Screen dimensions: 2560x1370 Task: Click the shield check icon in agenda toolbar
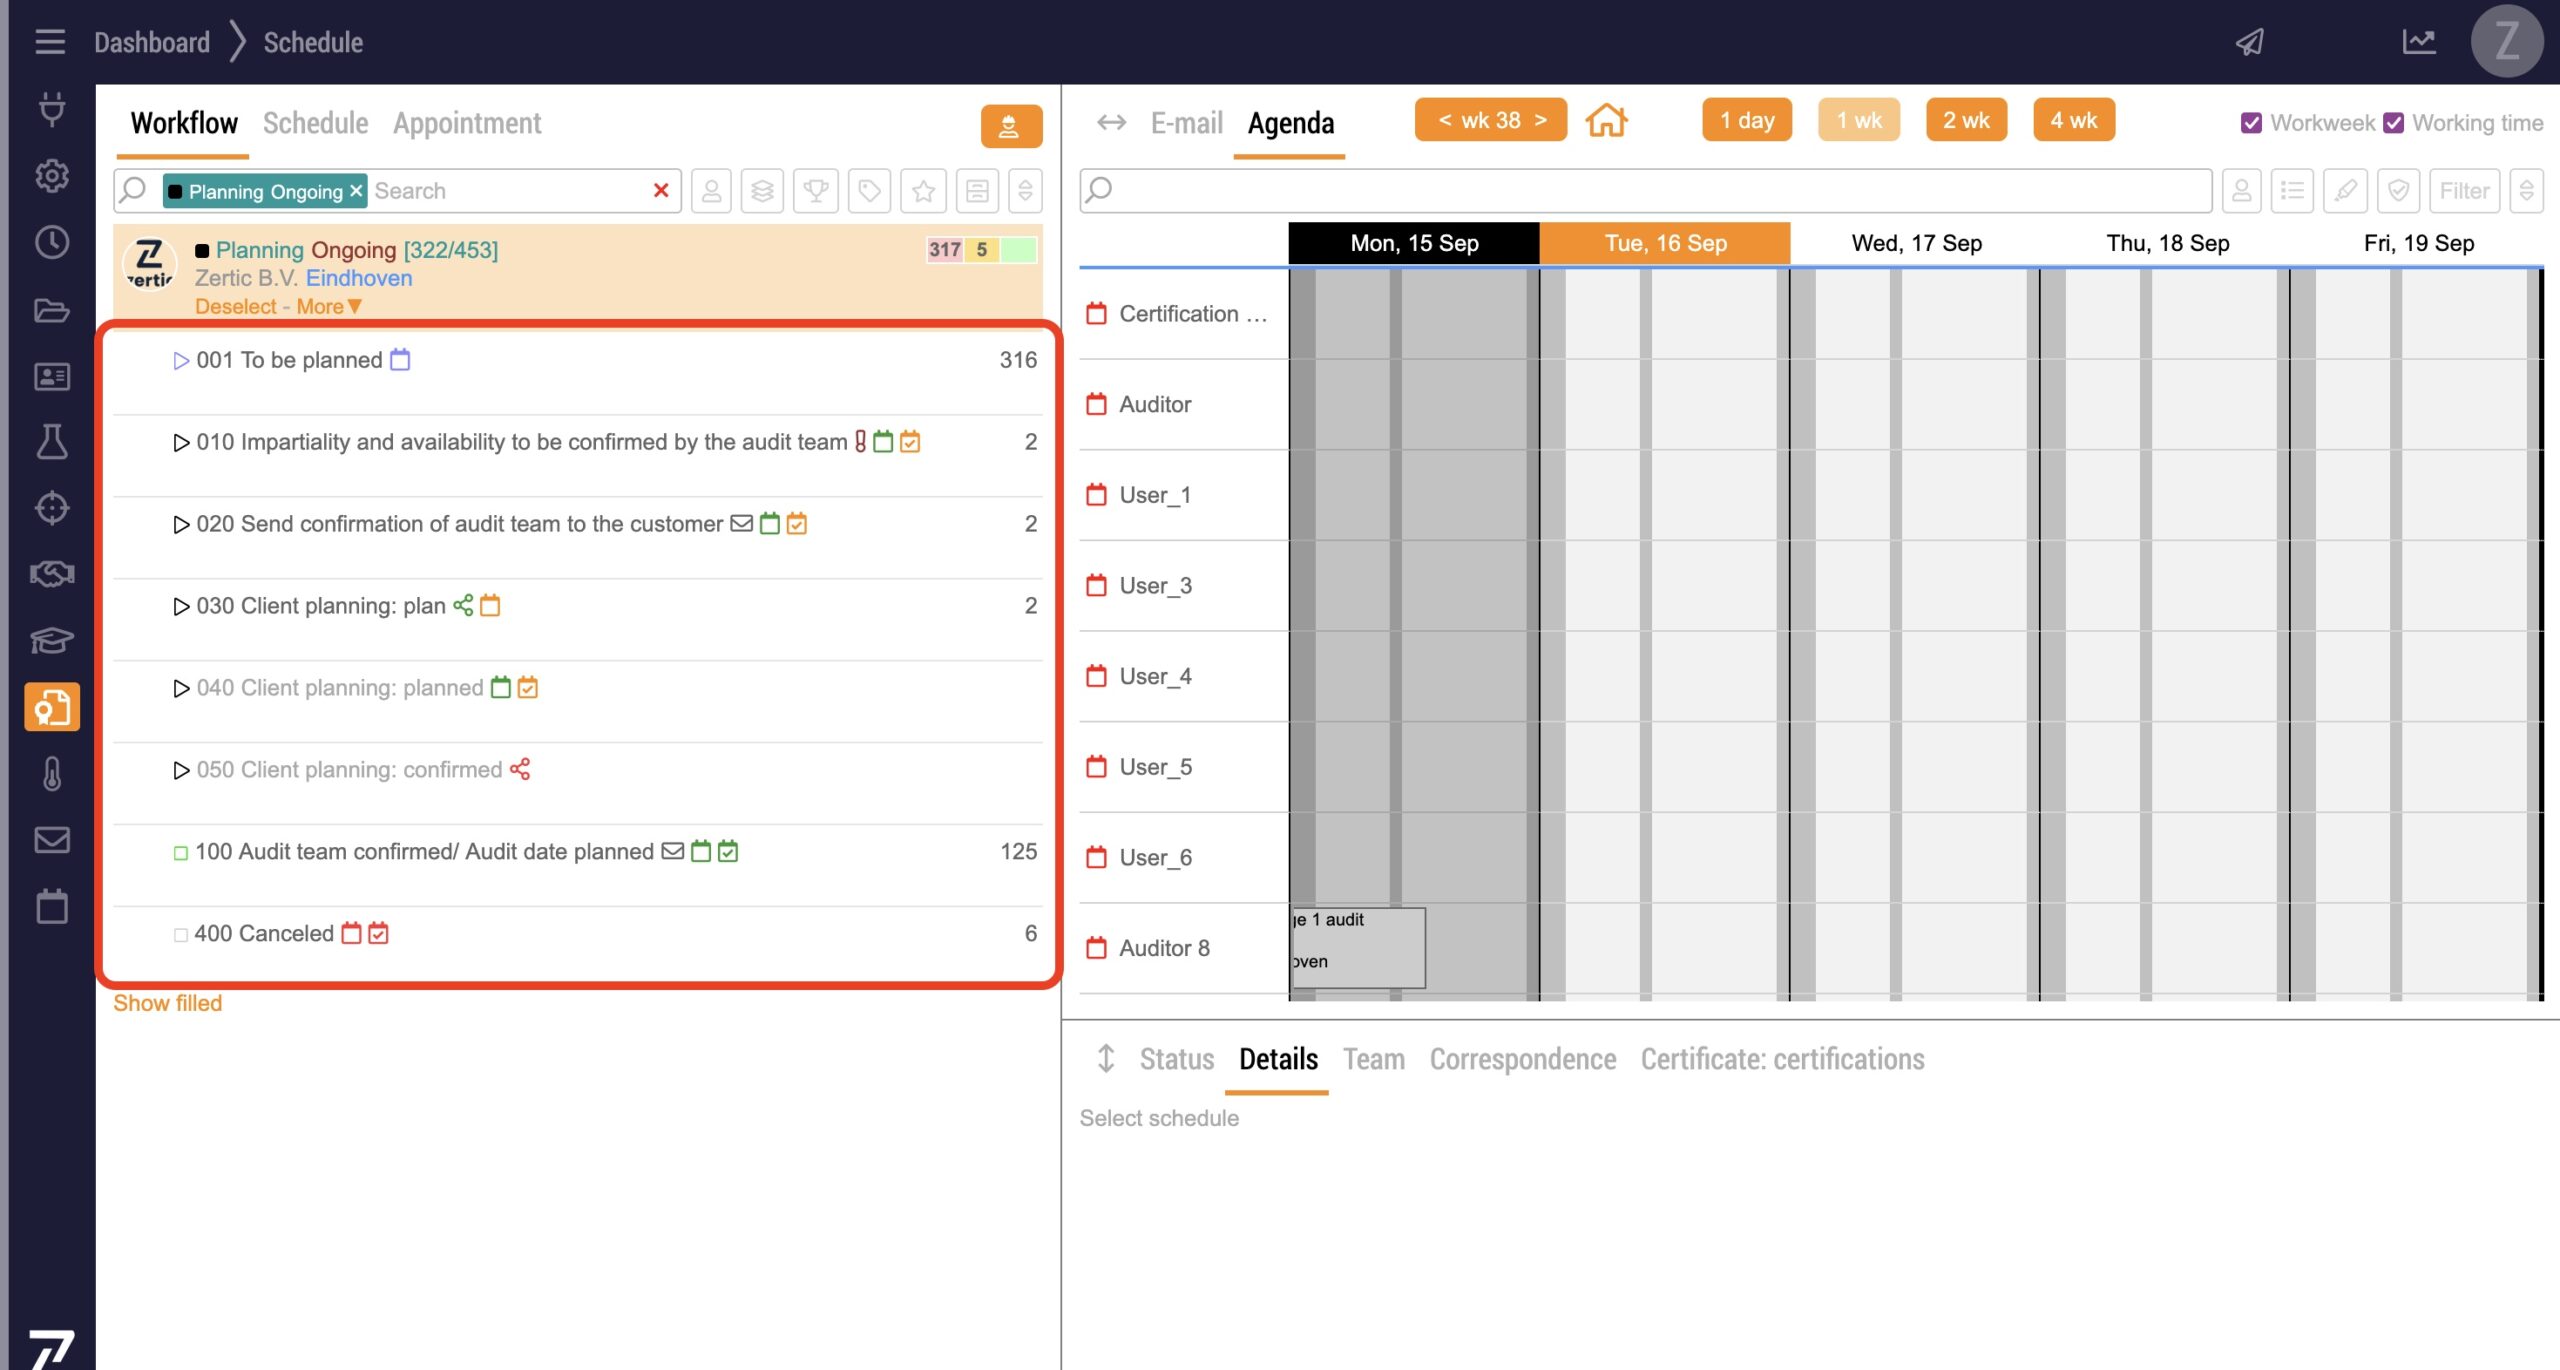point(2398,190)
